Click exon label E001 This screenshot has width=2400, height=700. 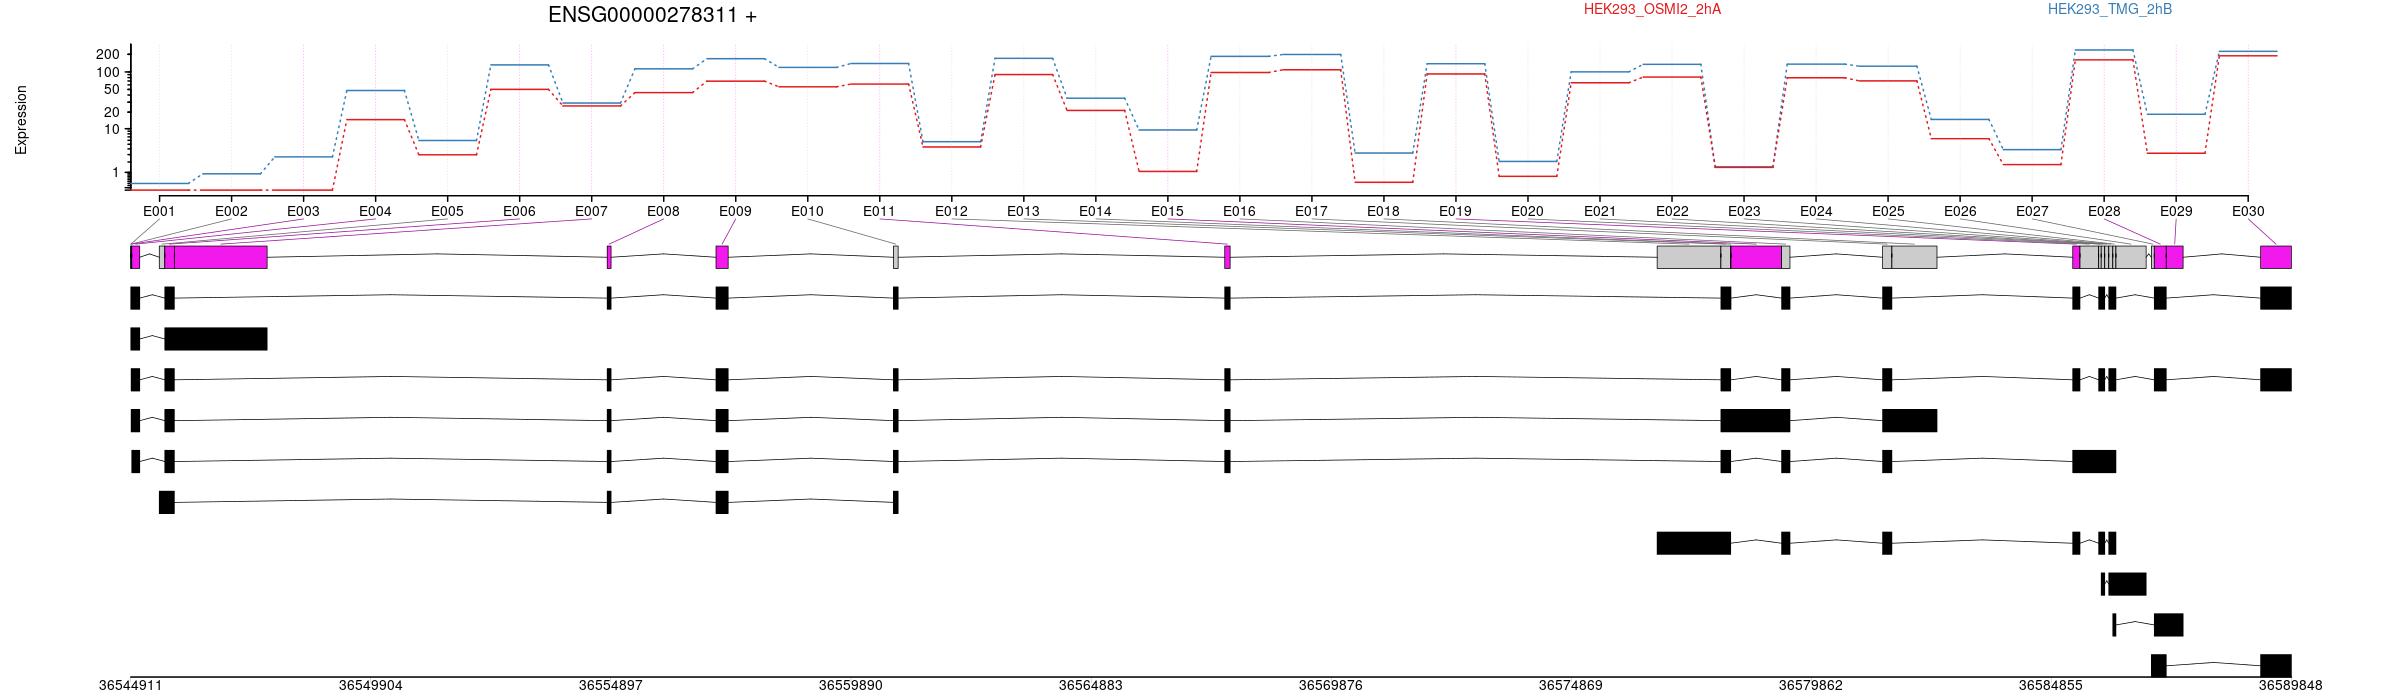pyautogui.click(x=159, y=211)
